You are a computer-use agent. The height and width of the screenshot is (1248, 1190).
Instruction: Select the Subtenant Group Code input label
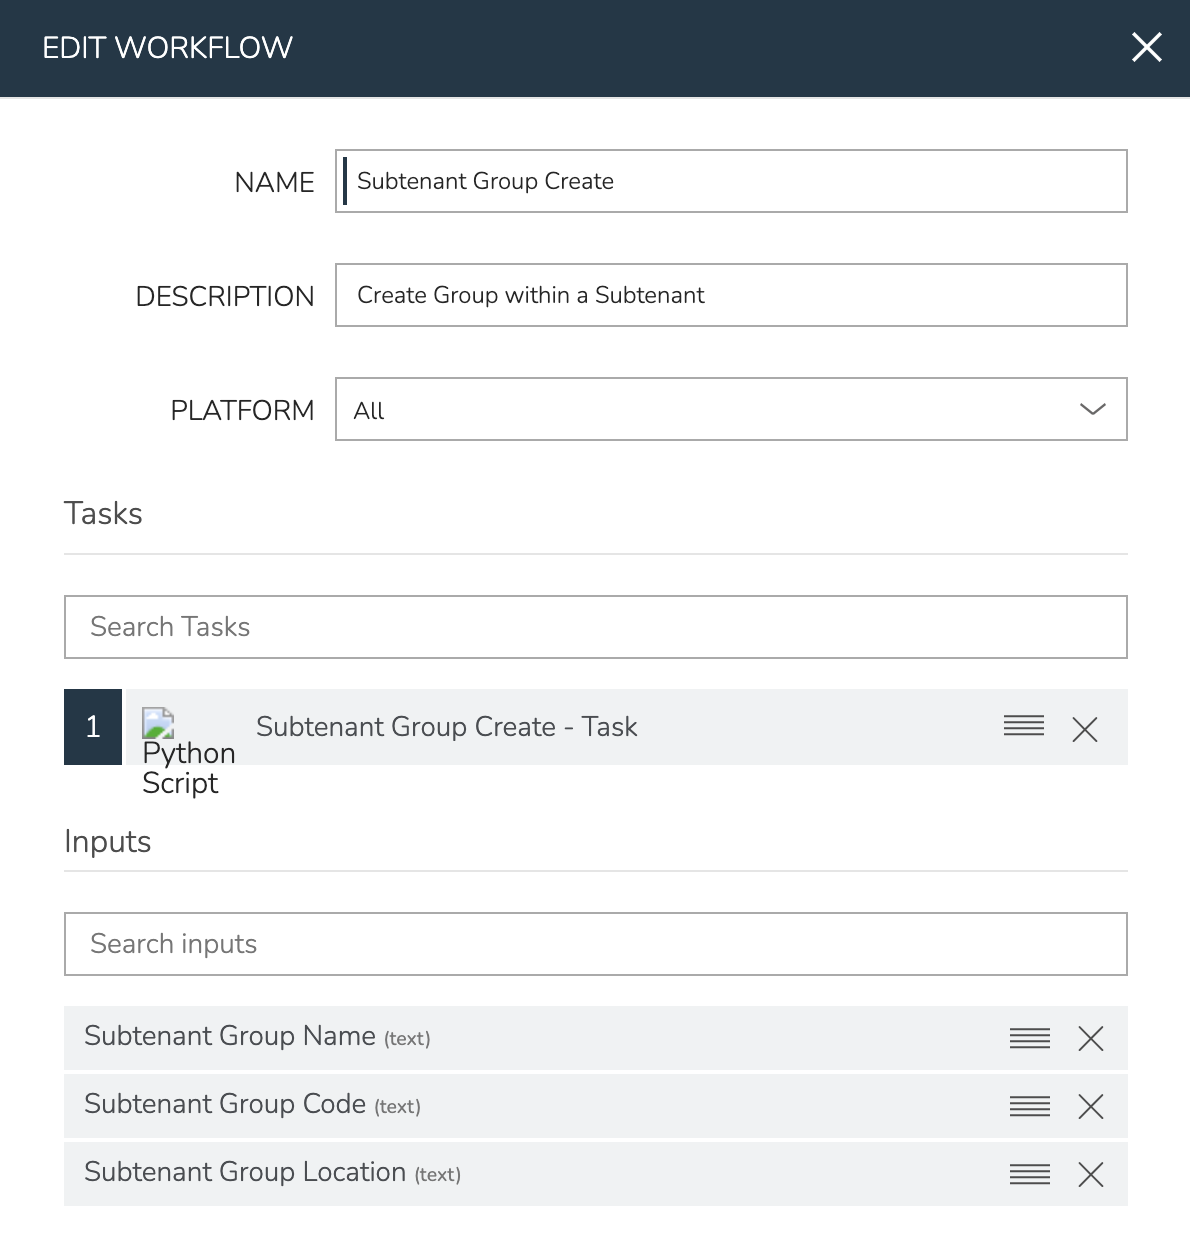[225, 1105]
